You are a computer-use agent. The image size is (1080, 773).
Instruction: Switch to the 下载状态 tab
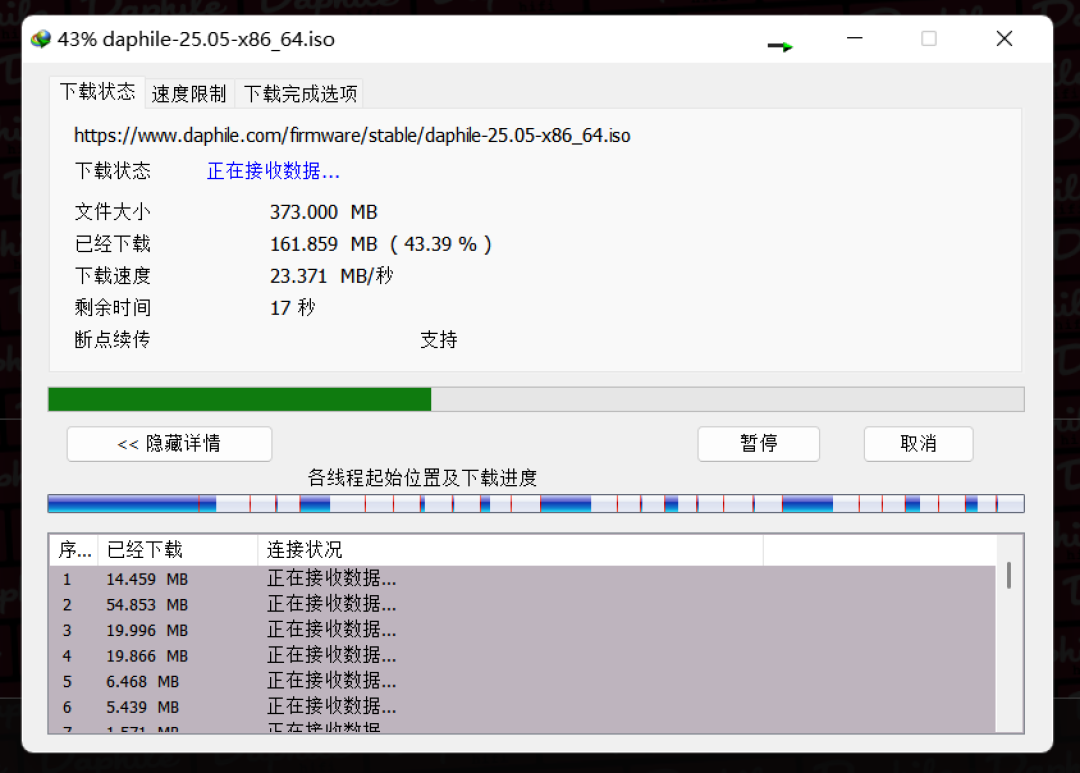coord(97,92)
